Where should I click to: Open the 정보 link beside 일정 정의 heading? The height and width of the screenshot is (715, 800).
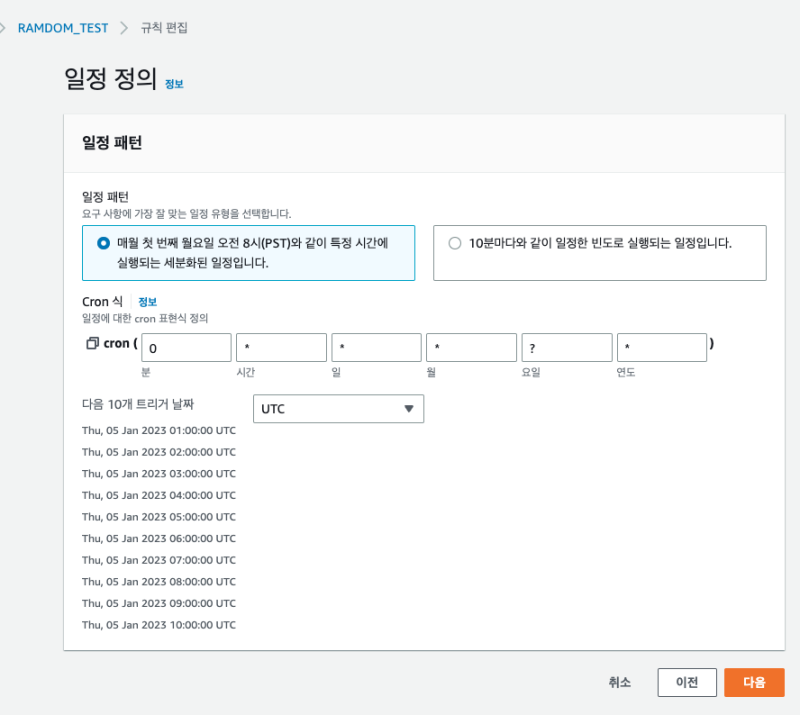(174, 84)
